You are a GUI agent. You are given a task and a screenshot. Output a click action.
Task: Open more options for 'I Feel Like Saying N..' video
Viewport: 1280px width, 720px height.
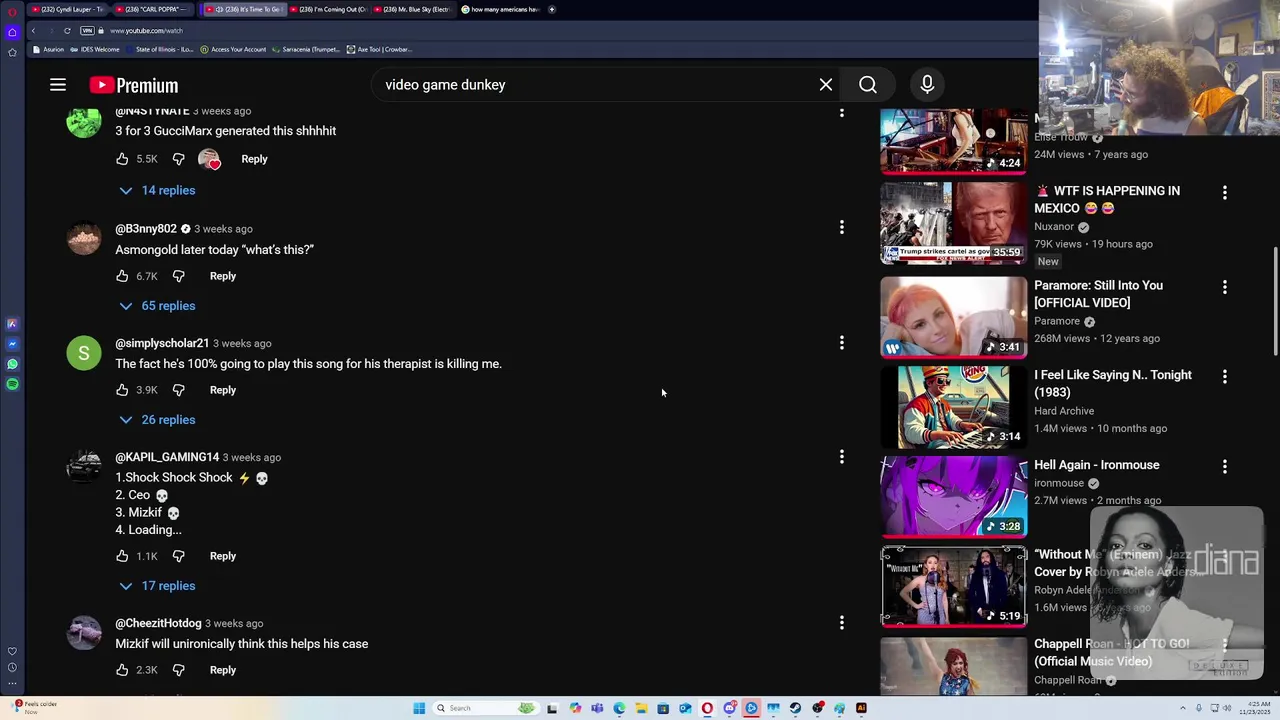pyautogui.click(x=1225, y=377)
